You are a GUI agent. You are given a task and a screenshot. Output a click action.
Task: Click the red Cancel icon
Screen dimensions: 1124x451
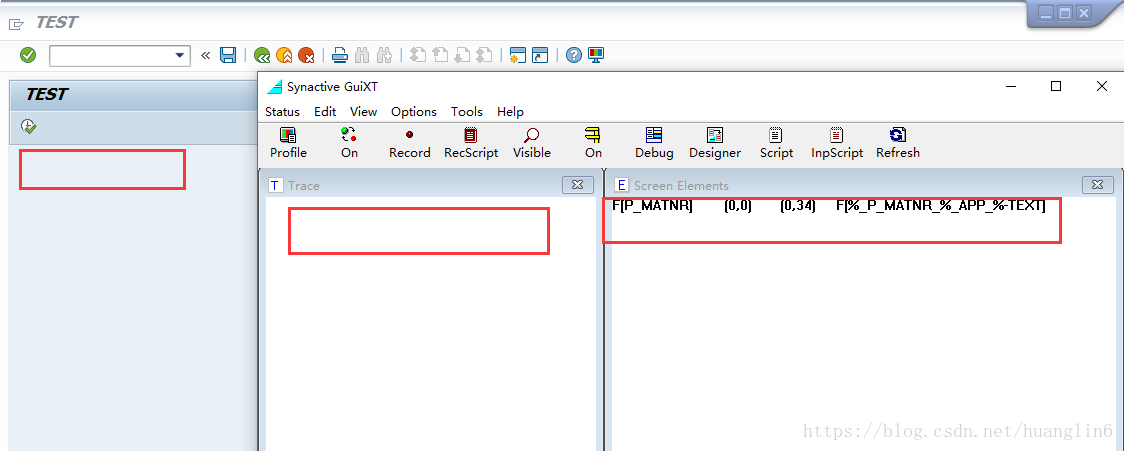point(307,55)
